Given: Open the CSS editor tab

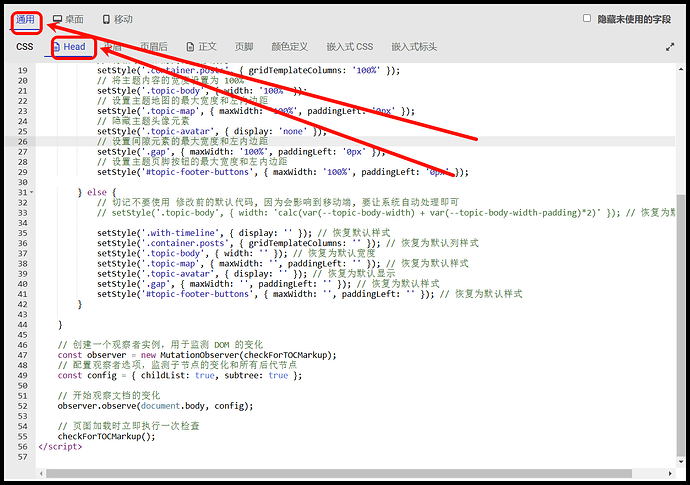Looking at the screenshot, I should (25, 47).
